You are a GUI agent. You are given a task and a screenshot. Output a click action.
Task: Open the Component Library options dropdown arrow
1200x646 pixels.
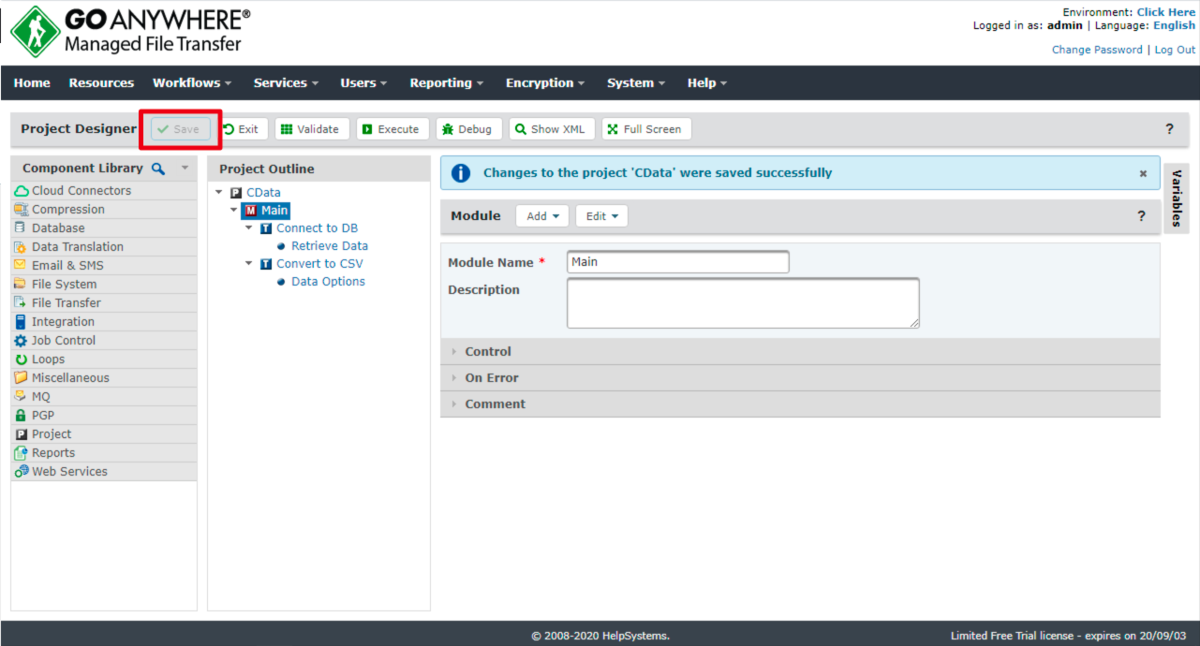[x=185, y=168]
